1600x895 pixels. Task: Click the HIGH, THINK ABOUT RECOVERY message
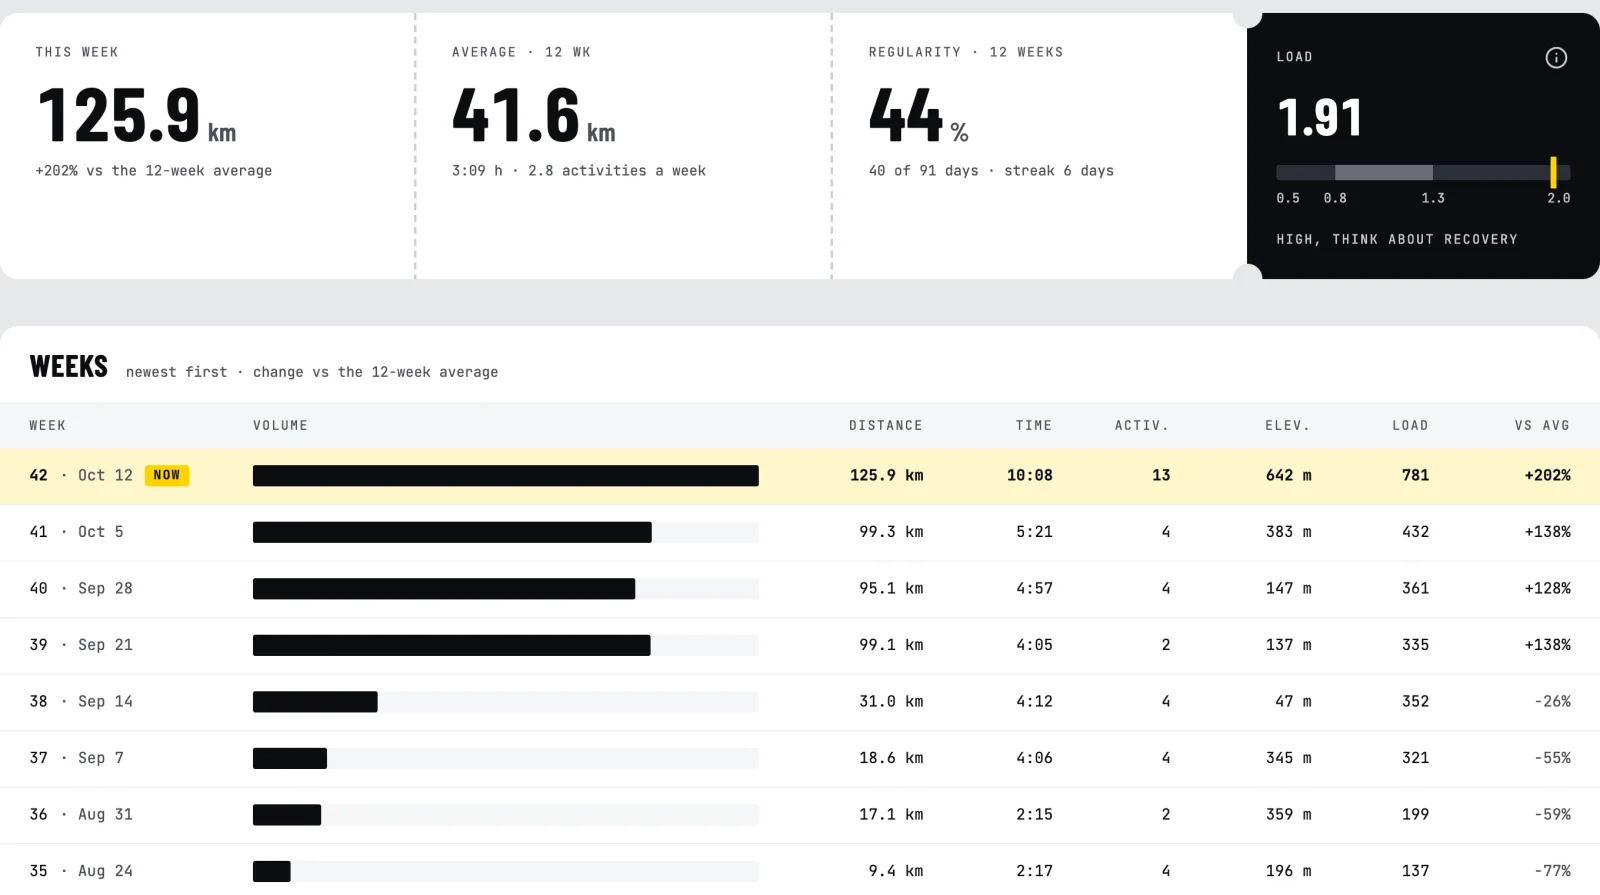(x=1397, y=239)
